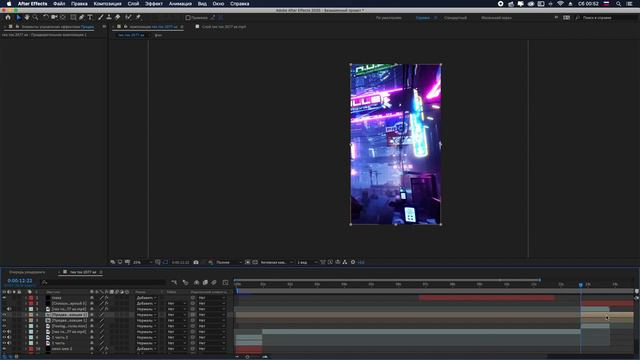Image resolution: width=640 pixels, height=360 pixels.
Task: Click the exposure reset icon in viewer footer
Action: coord(353,262)
